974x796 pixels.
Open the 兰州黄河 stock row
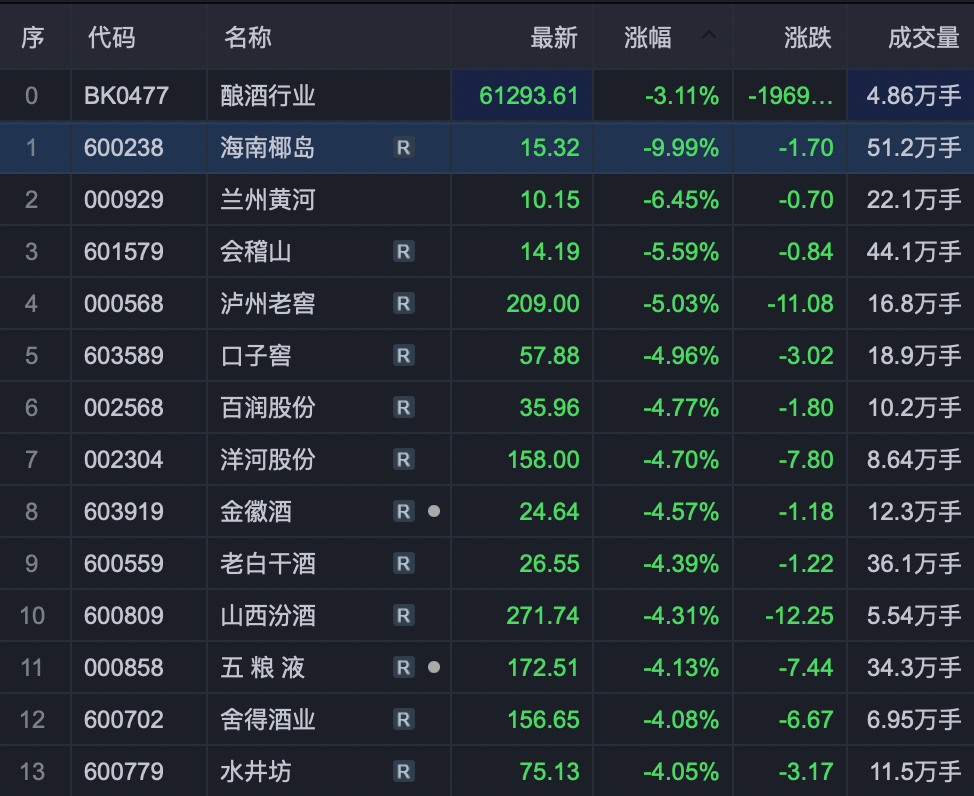pyautogui.click(x=268, y=200)
